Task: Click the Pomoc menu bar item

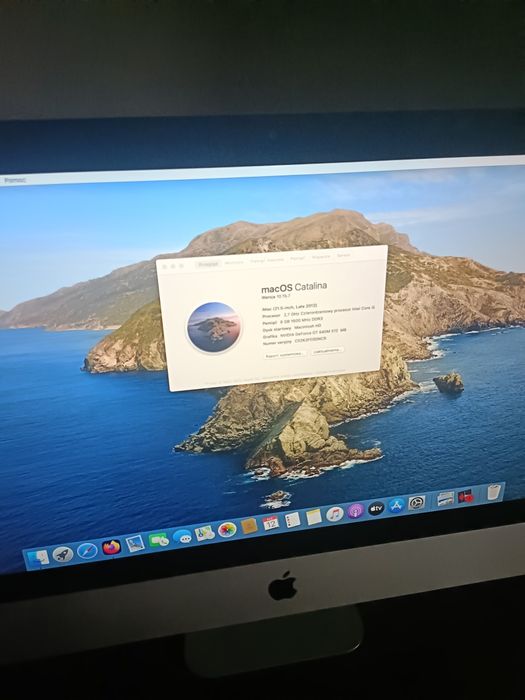Action: tap(14, 180)
